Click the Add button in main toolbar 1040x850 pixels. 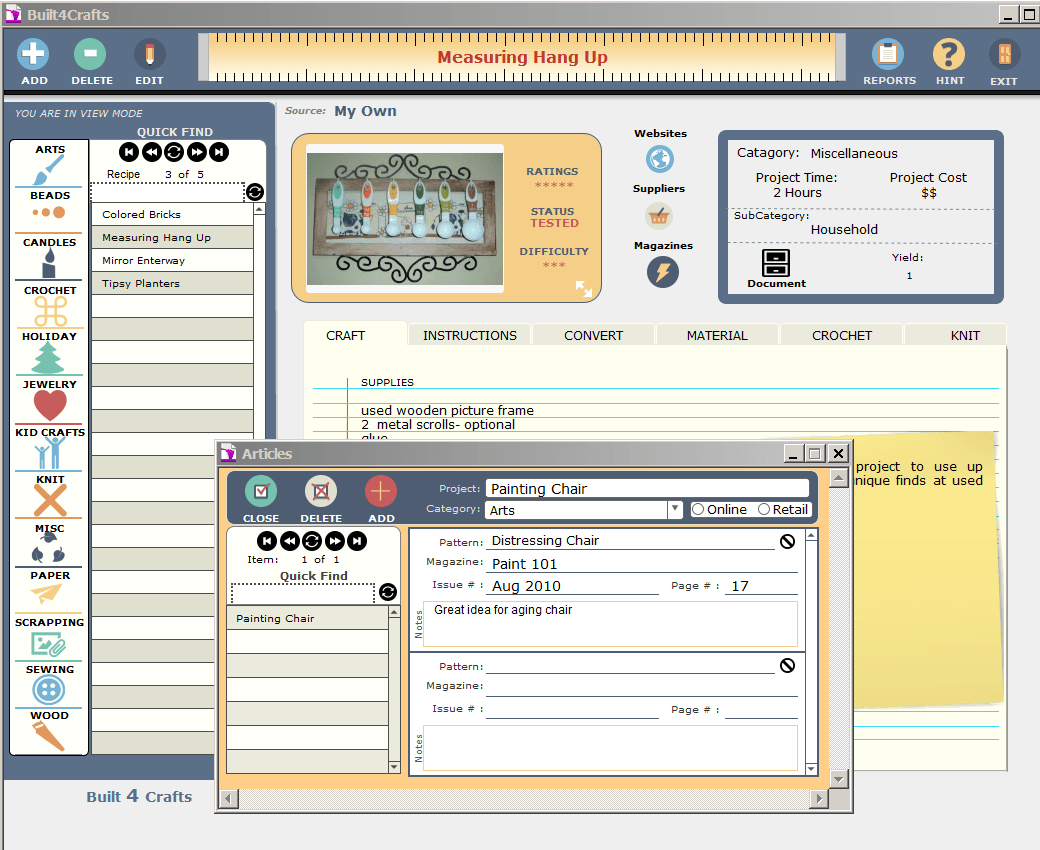point(33,55)
